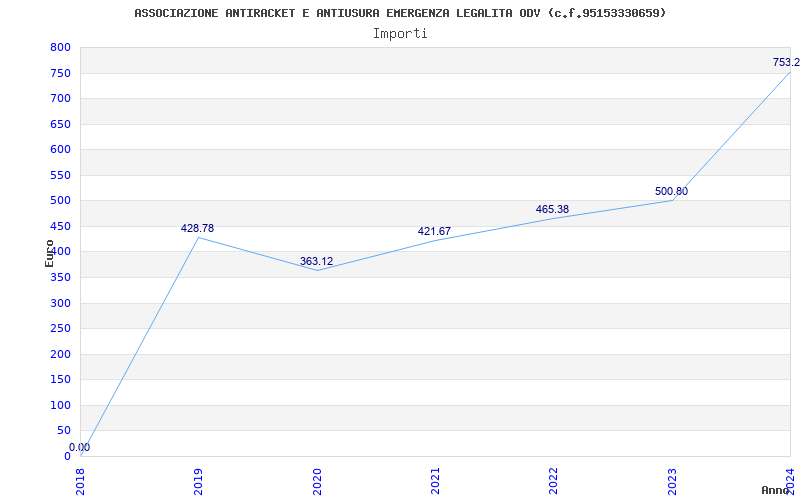Select the 2018 year axis label
This screenshot has width=800, height=500.
(80, 481)
